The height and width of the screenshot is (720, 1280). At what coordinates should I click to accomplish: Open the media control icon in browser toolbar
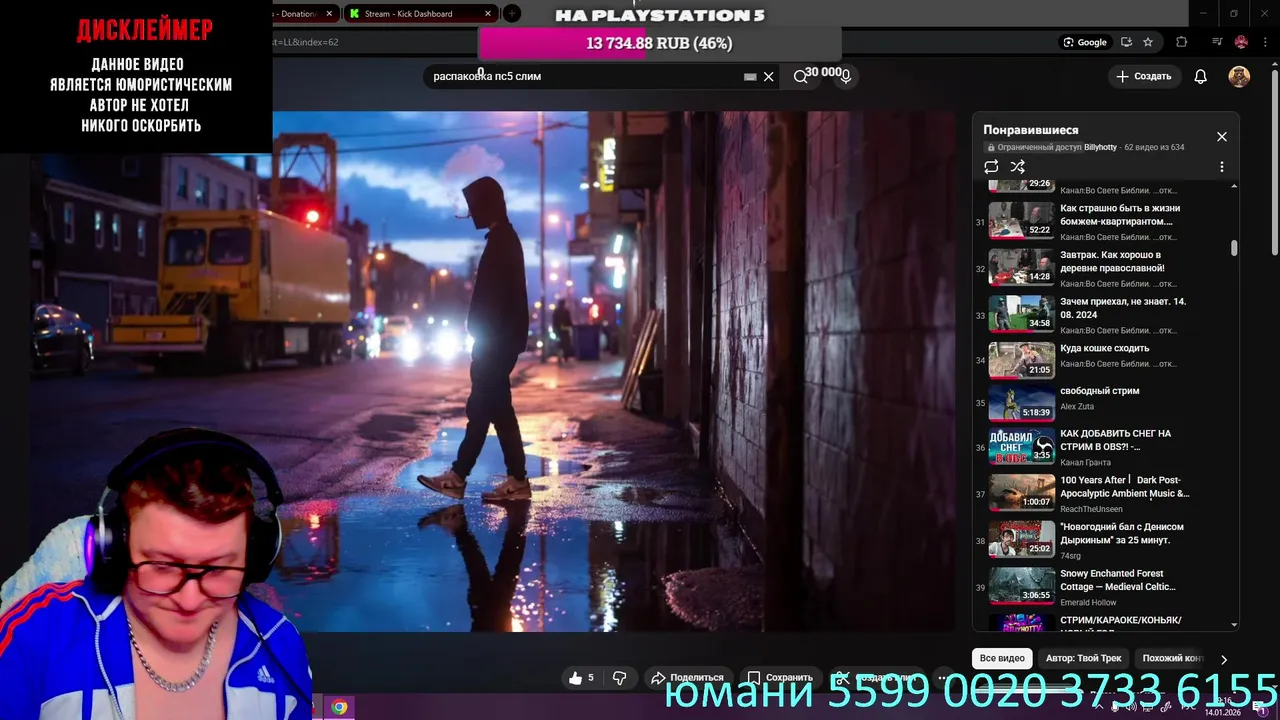point(1217,42)
